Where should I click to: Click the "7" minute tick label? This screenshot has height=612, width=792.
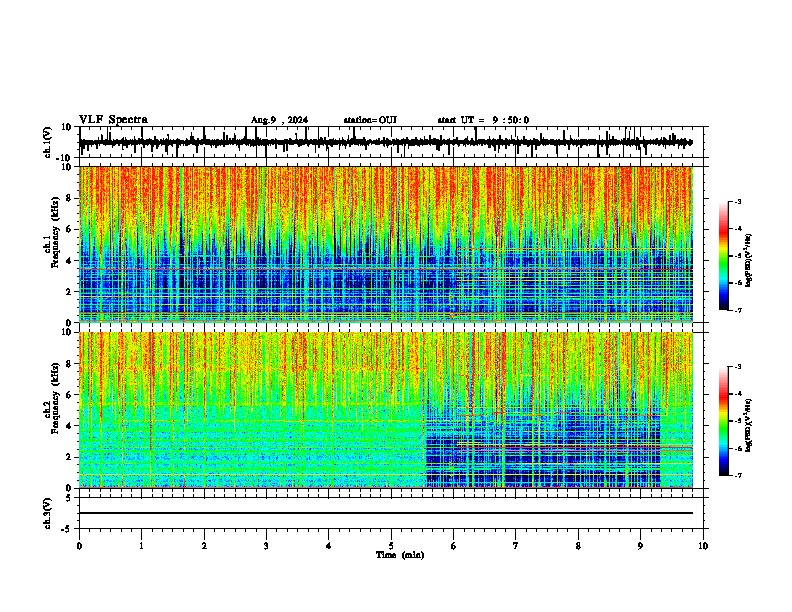click(x=516, y=546)
